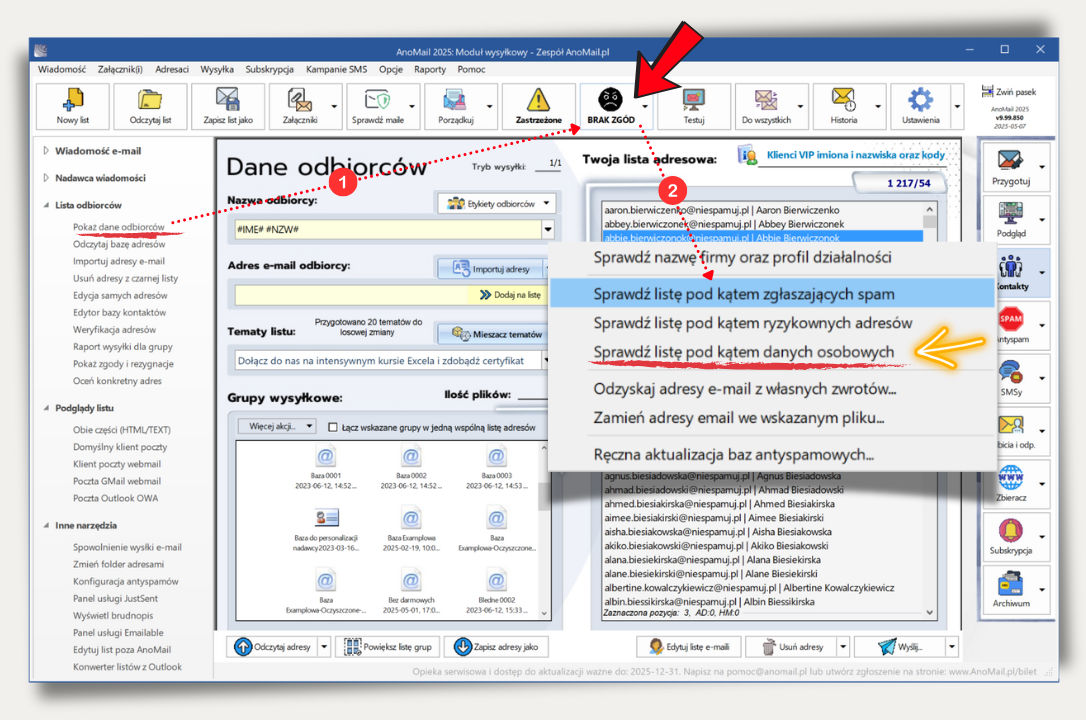The width and height of the screenshot is (1086, 720).
Task: Click the Subskrypcja bell sidebar icon
Action: tap(1011, 530)
